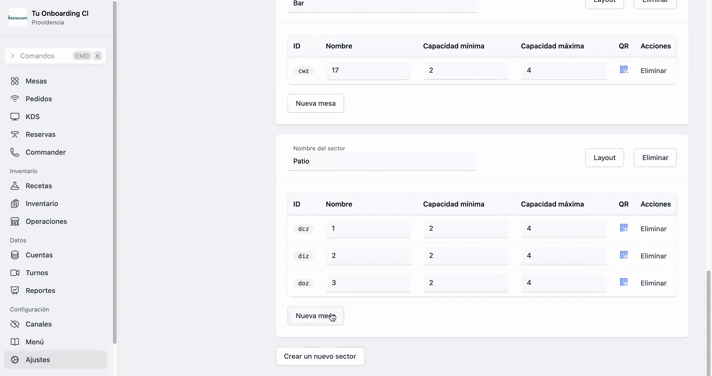This screenshot has width=712, height=376.
Task: Open Layout for Patio sector
Action: pyautogui.click(x=604, y=158)
